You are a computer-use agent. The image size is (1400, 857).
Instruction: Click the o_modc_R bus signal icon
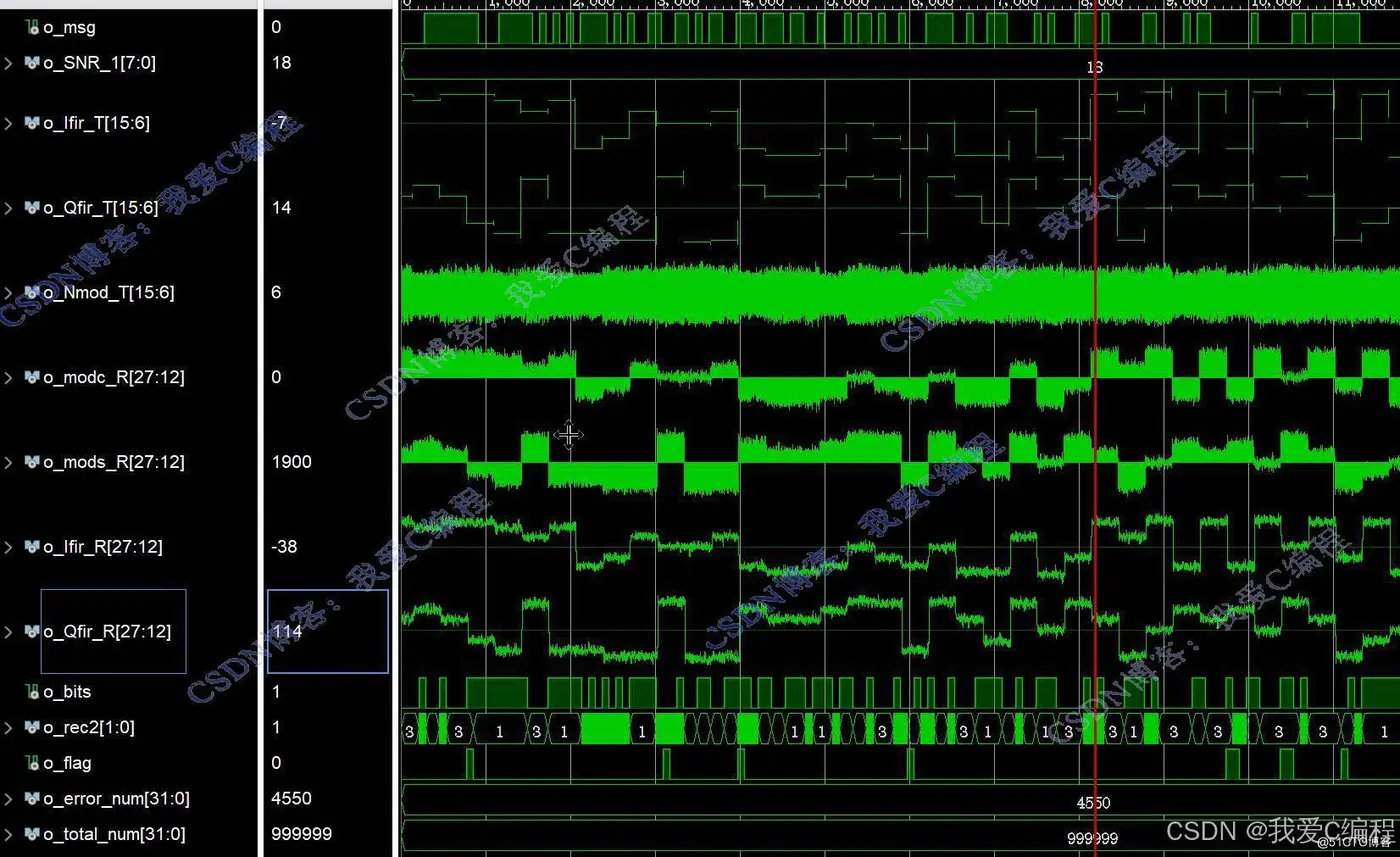click(x=32, y=377)
